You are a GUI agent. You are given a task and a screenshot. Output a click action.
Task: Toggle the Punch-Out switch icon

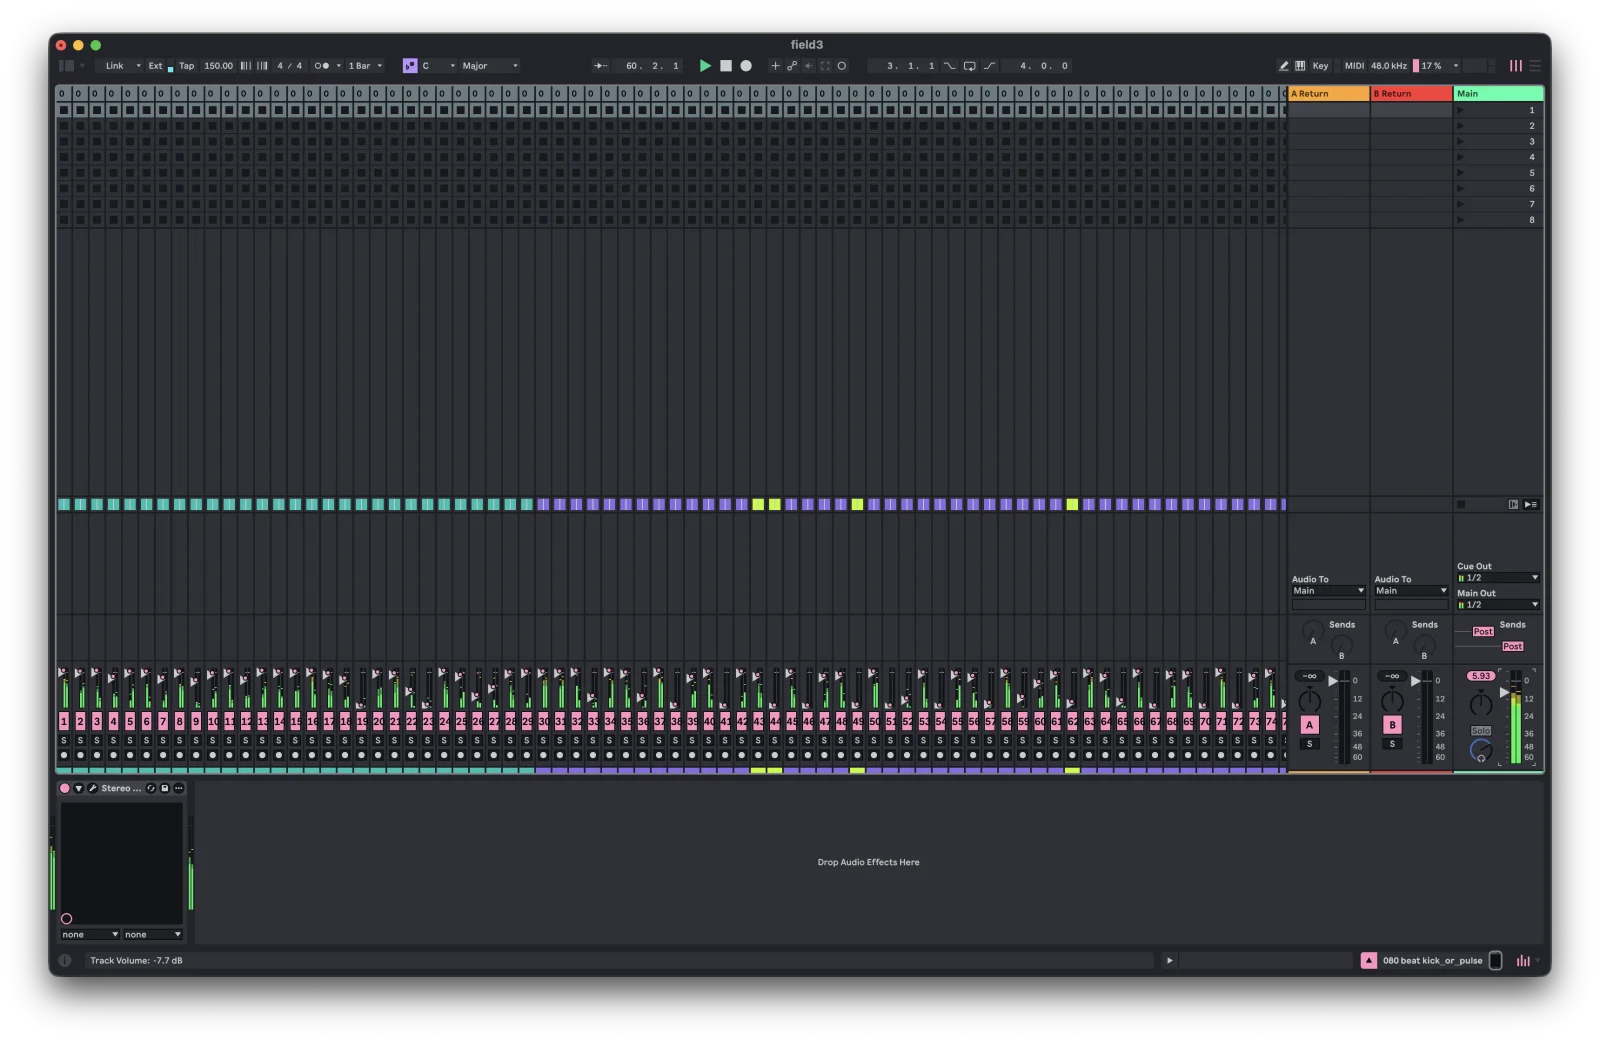(989, 66)
